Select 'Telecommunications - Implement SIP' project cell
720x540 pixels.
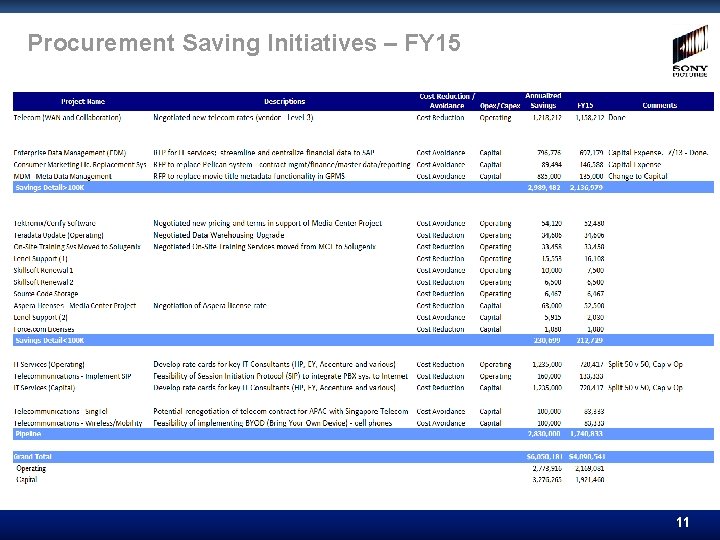click(x=73, y=376)
